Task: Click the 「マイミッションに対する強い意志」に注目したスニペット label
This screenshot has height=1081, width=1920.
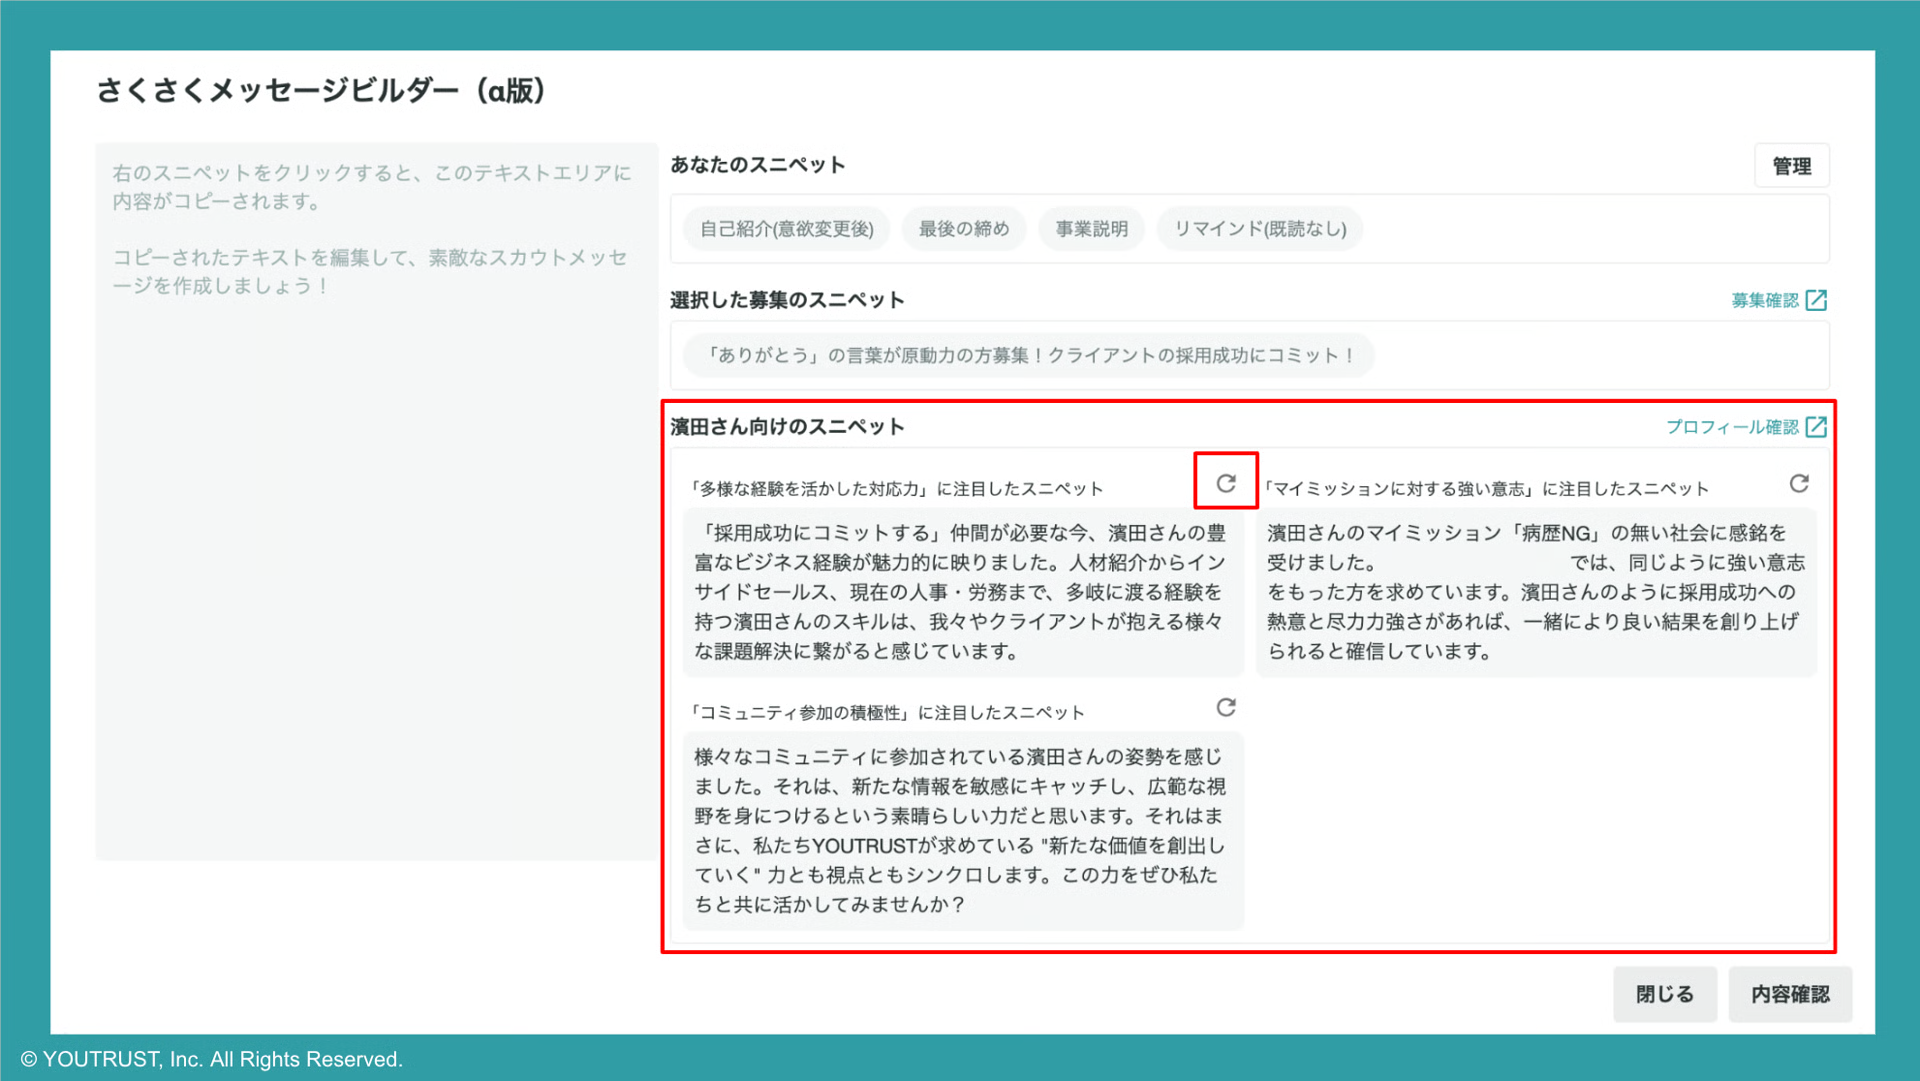Action: [1486, 489]
